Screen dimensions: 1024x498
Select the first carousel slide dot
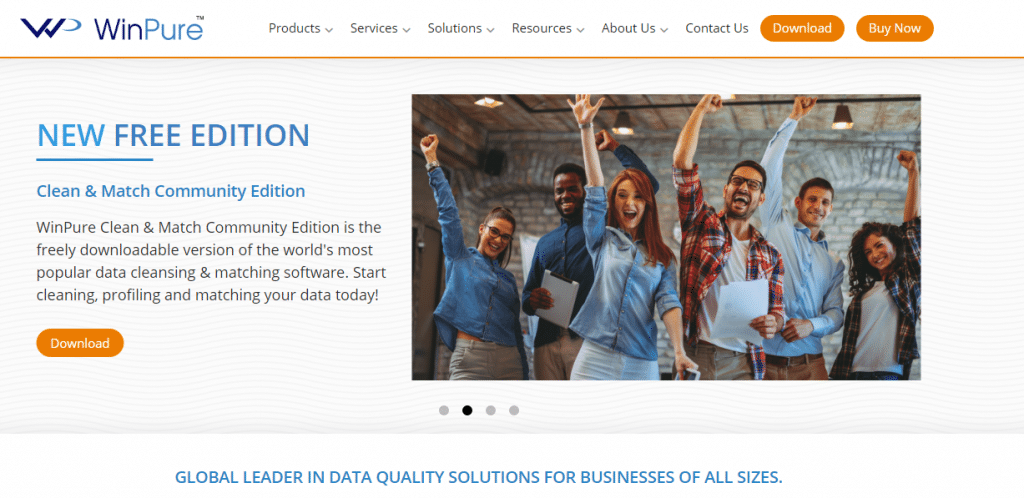pos(444,410)
